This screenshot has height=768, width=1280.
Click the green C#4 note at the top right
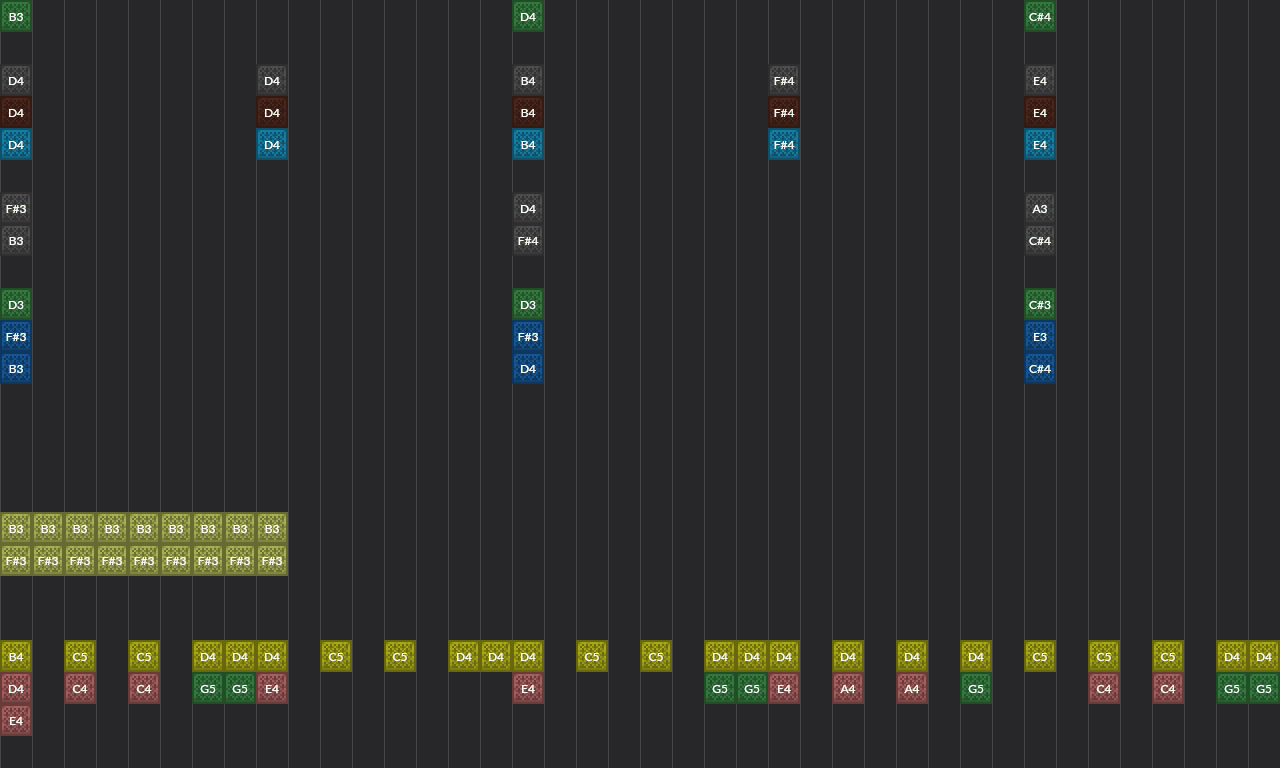tap(1040, 16)
